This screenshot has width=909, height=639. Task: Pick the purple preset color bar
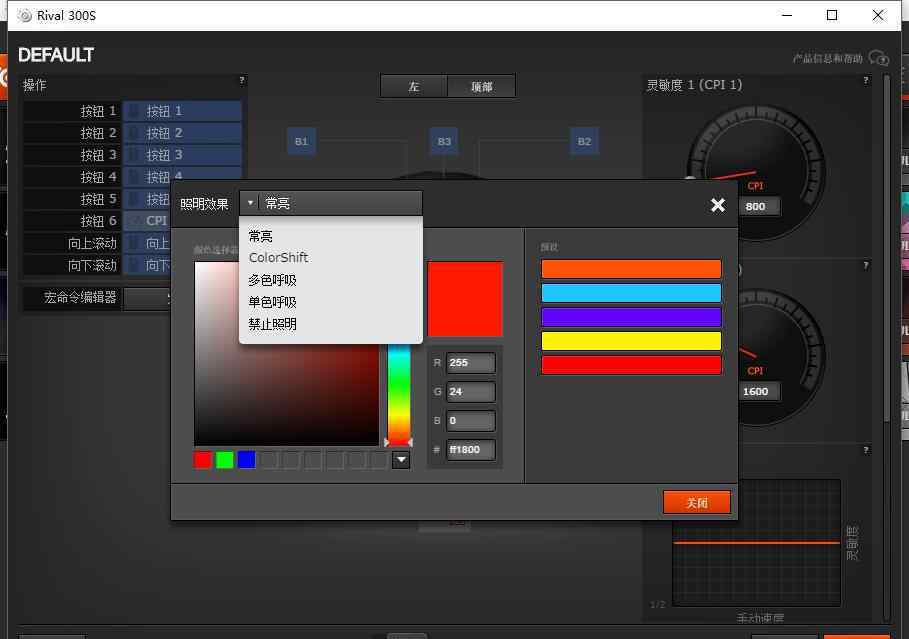coord(631,317)
